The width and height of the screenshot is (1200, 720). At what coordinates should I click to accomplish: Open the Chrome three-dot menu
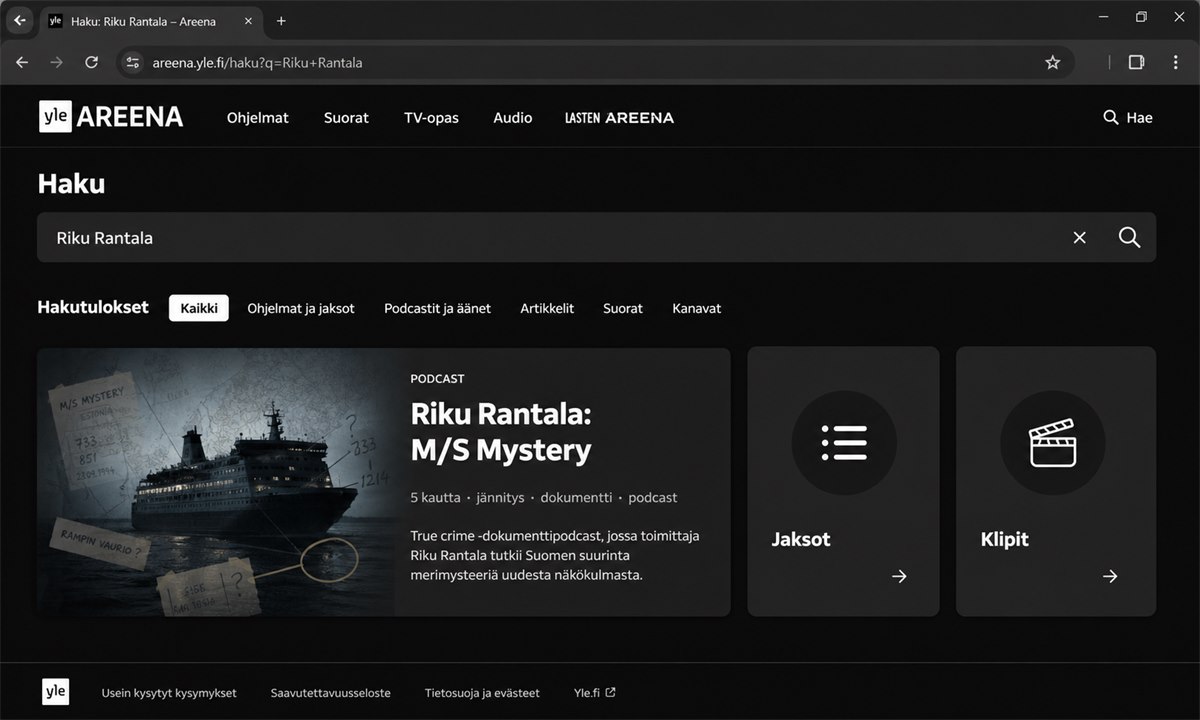click(1176, 62)
